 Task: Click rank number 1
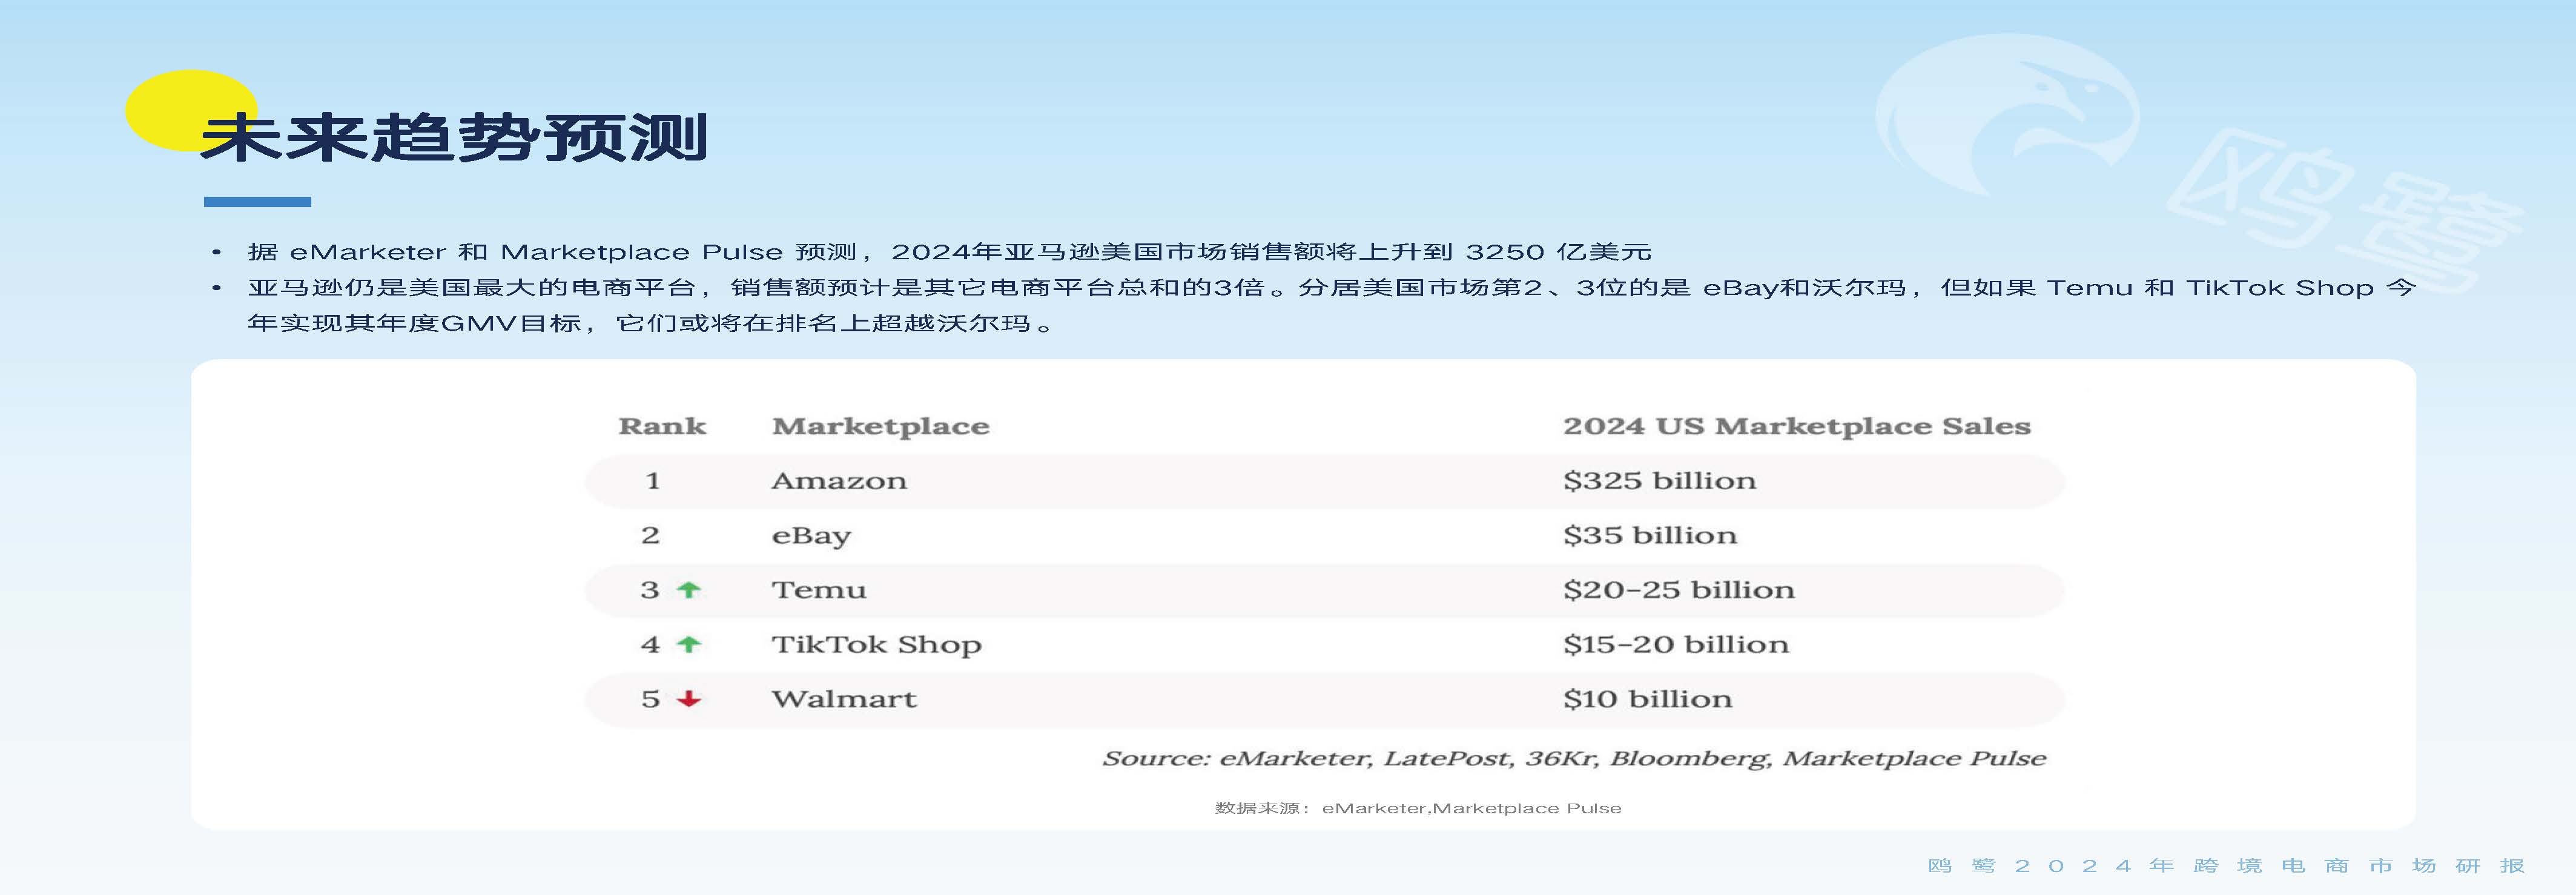pos(653,481)
